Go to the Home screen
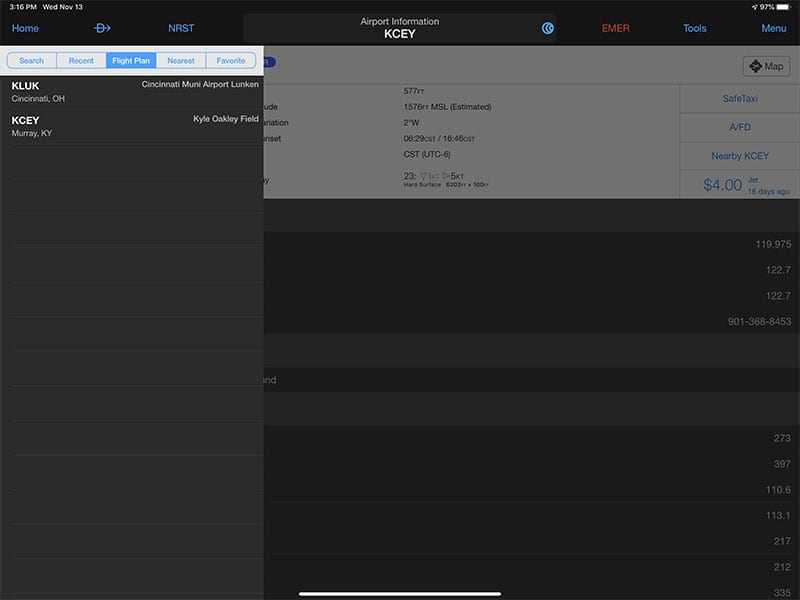Image resolution: width=800 pixels, height=600 pixels. pos(25,28)
